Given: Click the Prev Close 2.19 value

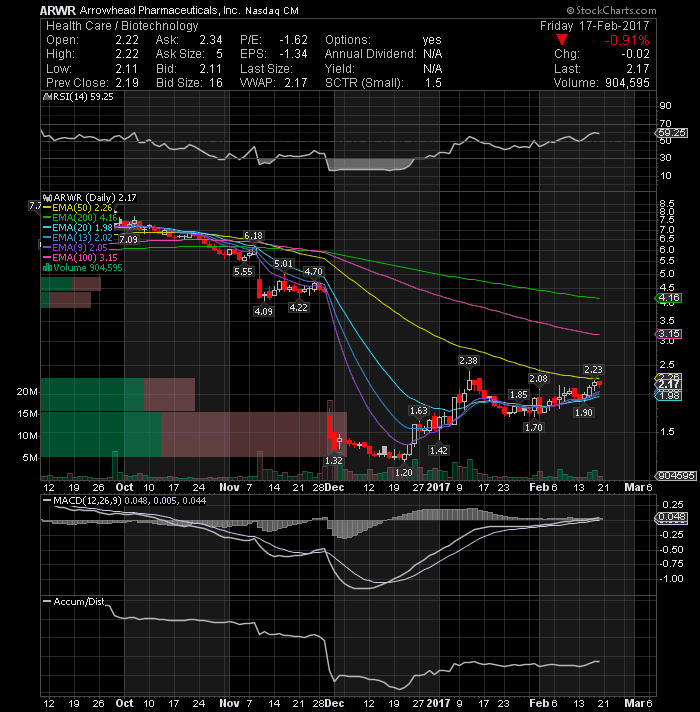Looking at the screenshot, I should [127, 83].
